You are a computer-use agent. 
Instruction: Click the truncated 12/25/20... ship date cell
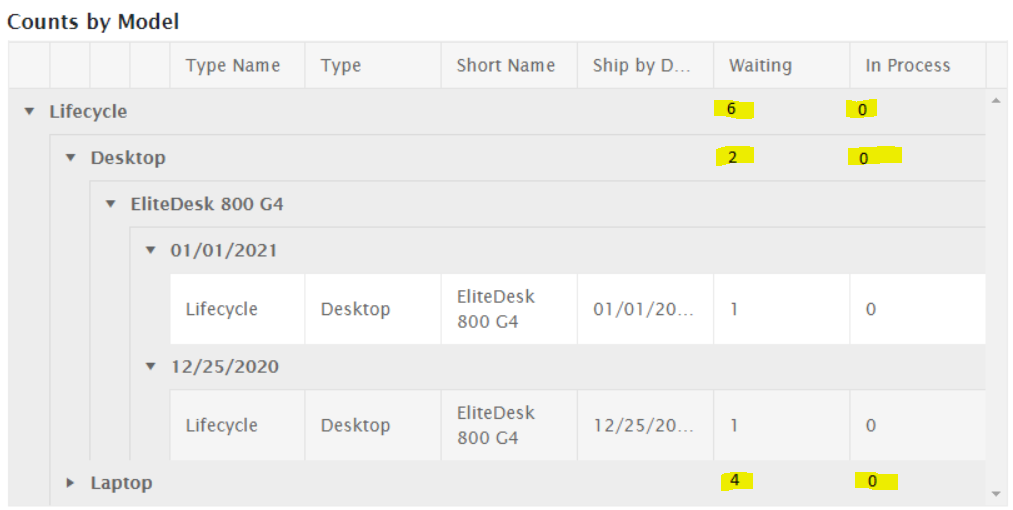pos(643,425)
